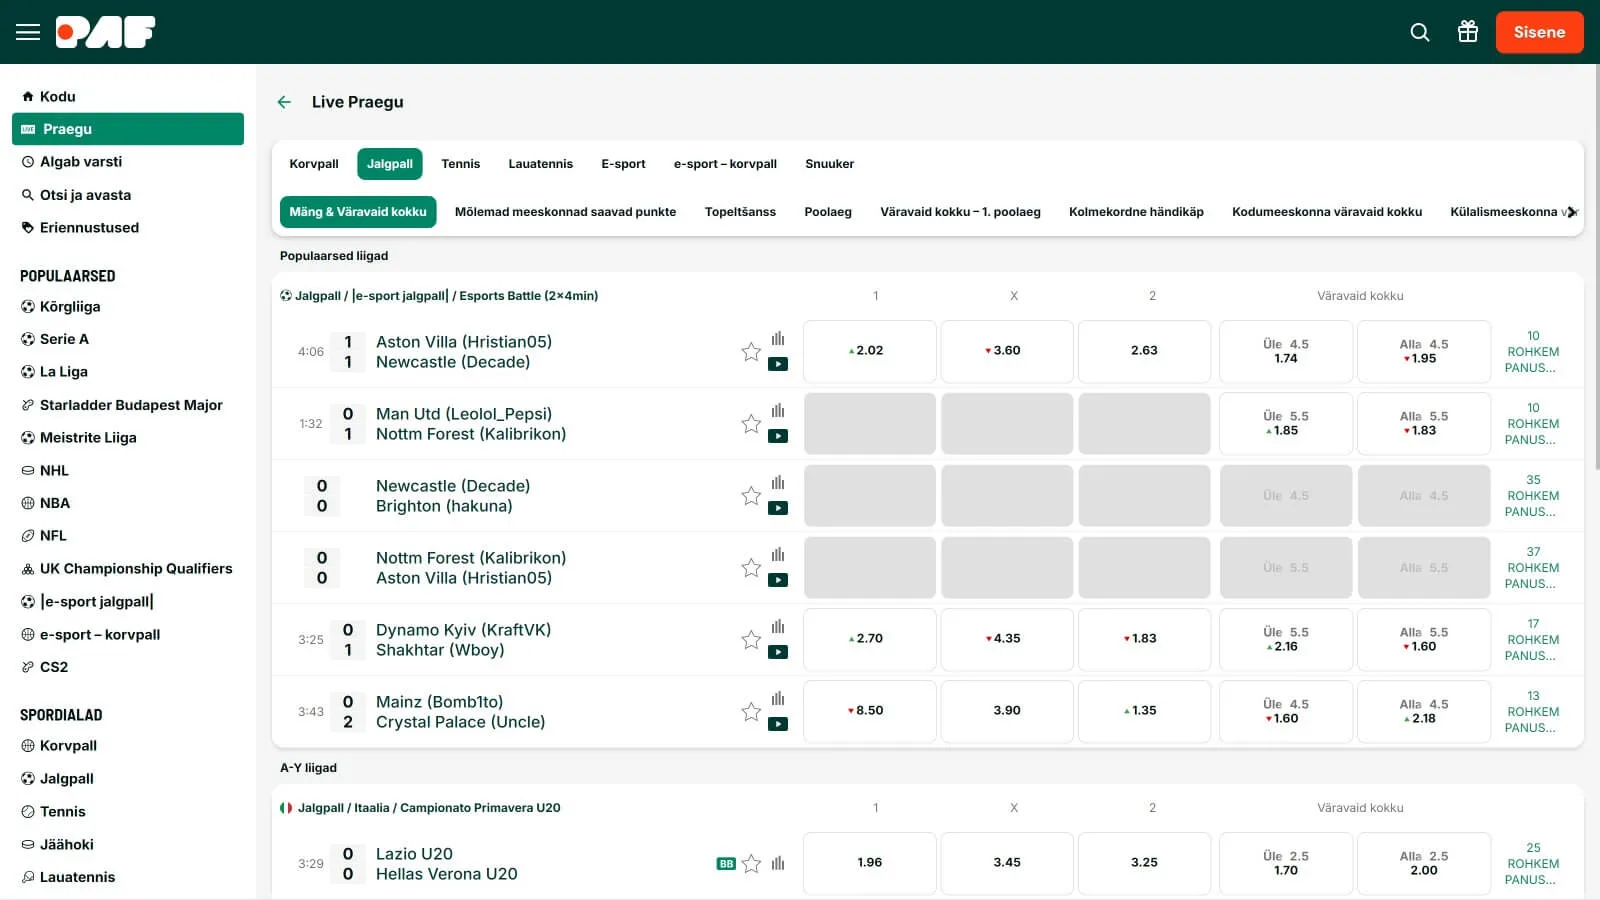Favorite the Aston Villa vs Newcastle match
This screenshot has width=1600, height=900.
pos(751,352)
